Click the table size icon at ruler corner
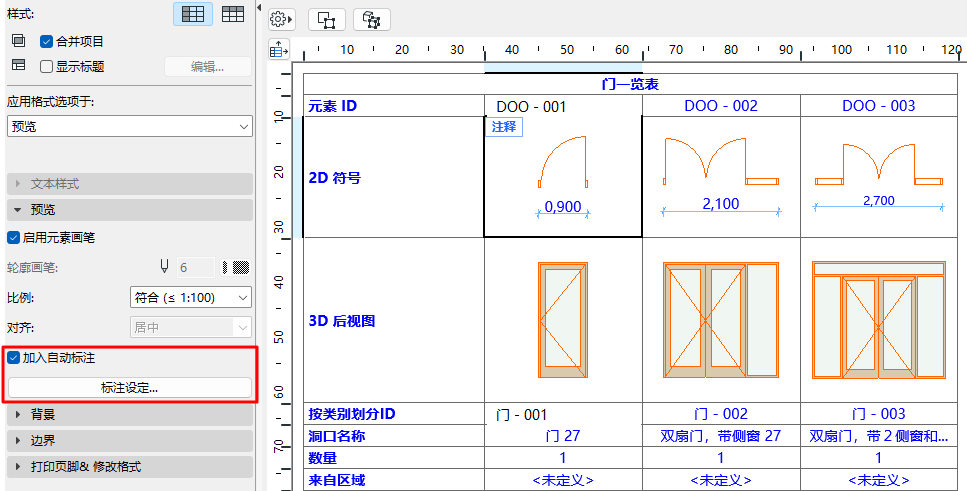Screen dimensions: 967x491 279,50
